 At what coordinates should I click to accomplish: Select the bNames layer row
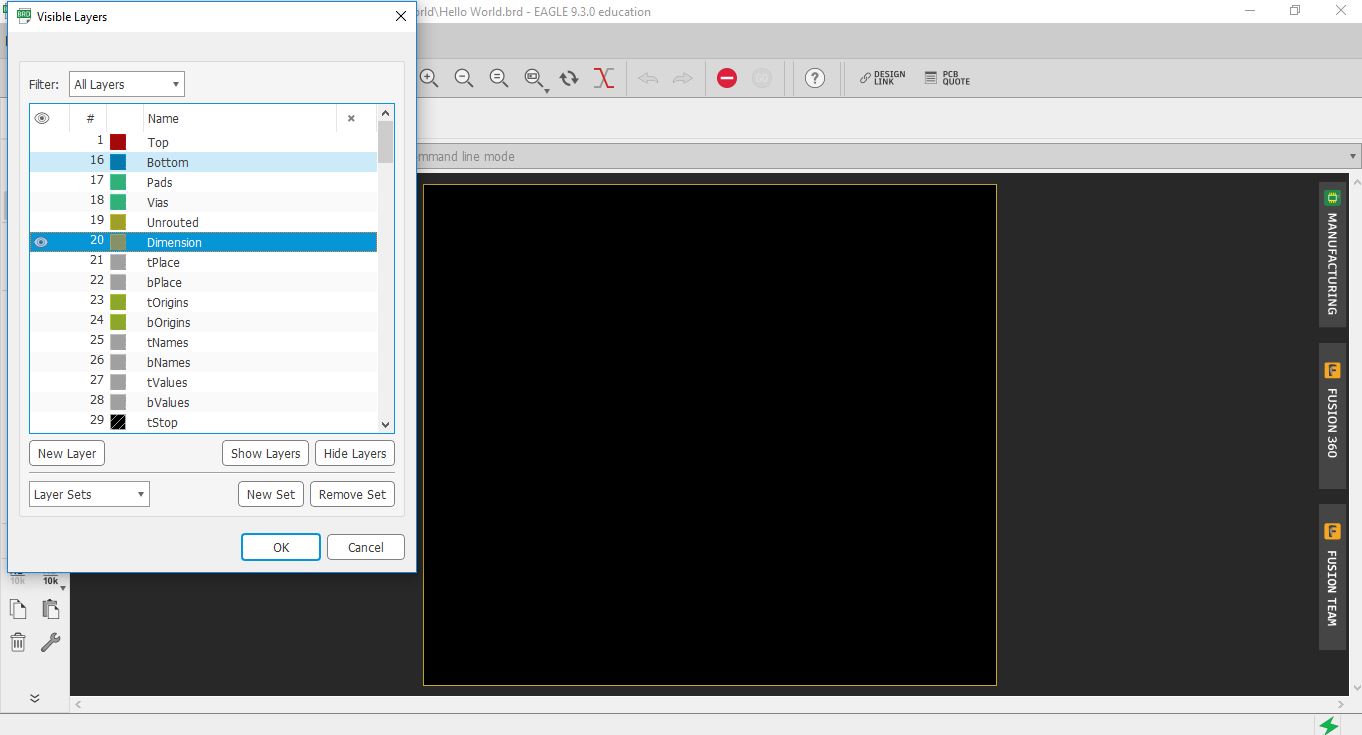203,362
